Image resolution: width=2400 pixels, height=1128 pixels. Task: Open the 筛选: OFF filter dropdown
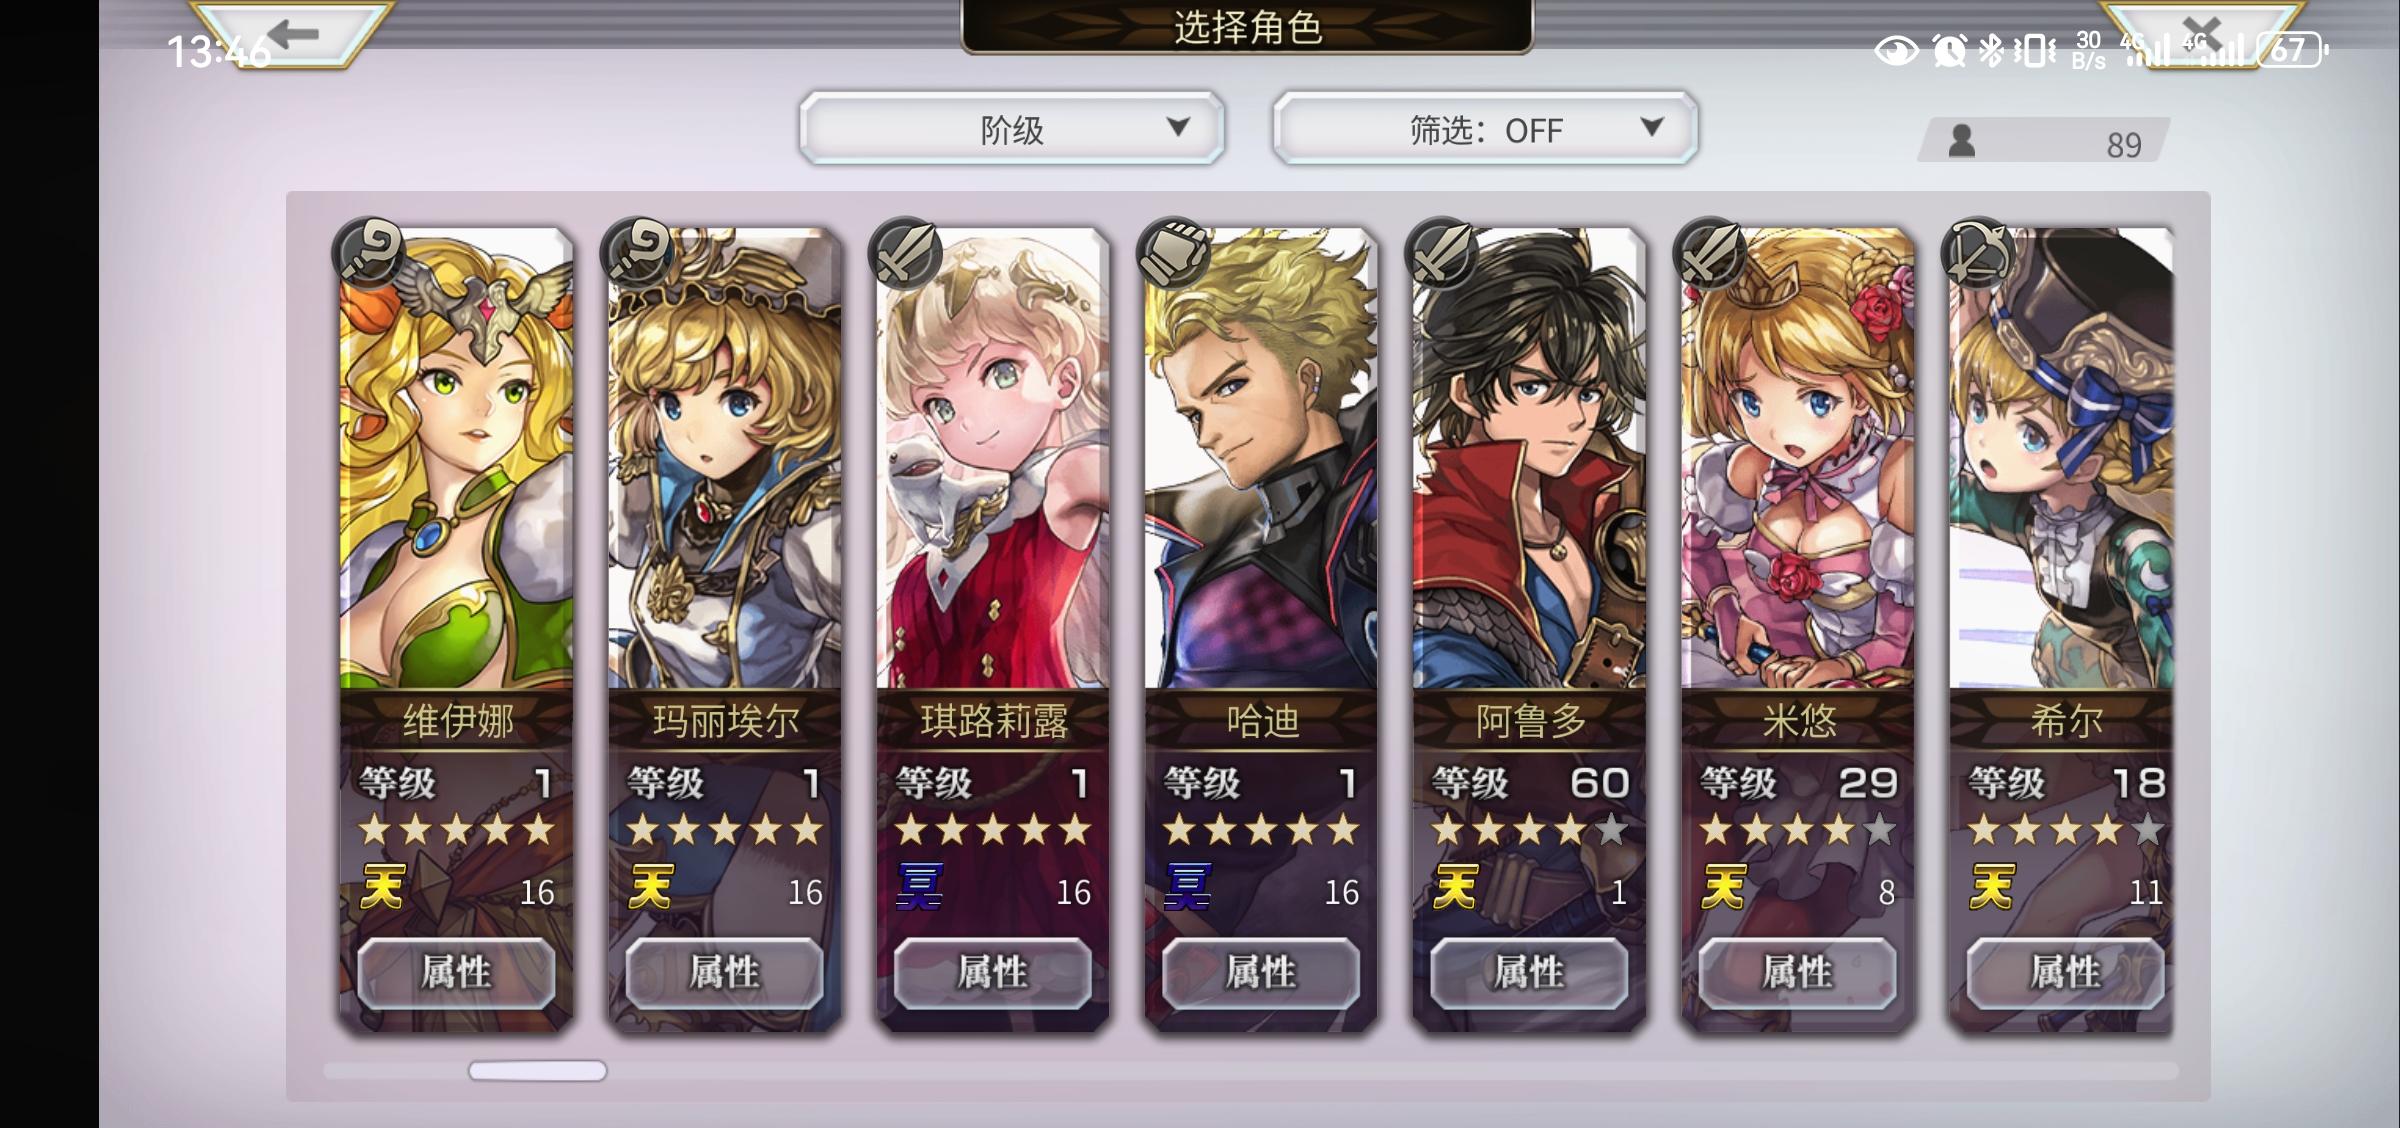click(x=1486, y=128)
